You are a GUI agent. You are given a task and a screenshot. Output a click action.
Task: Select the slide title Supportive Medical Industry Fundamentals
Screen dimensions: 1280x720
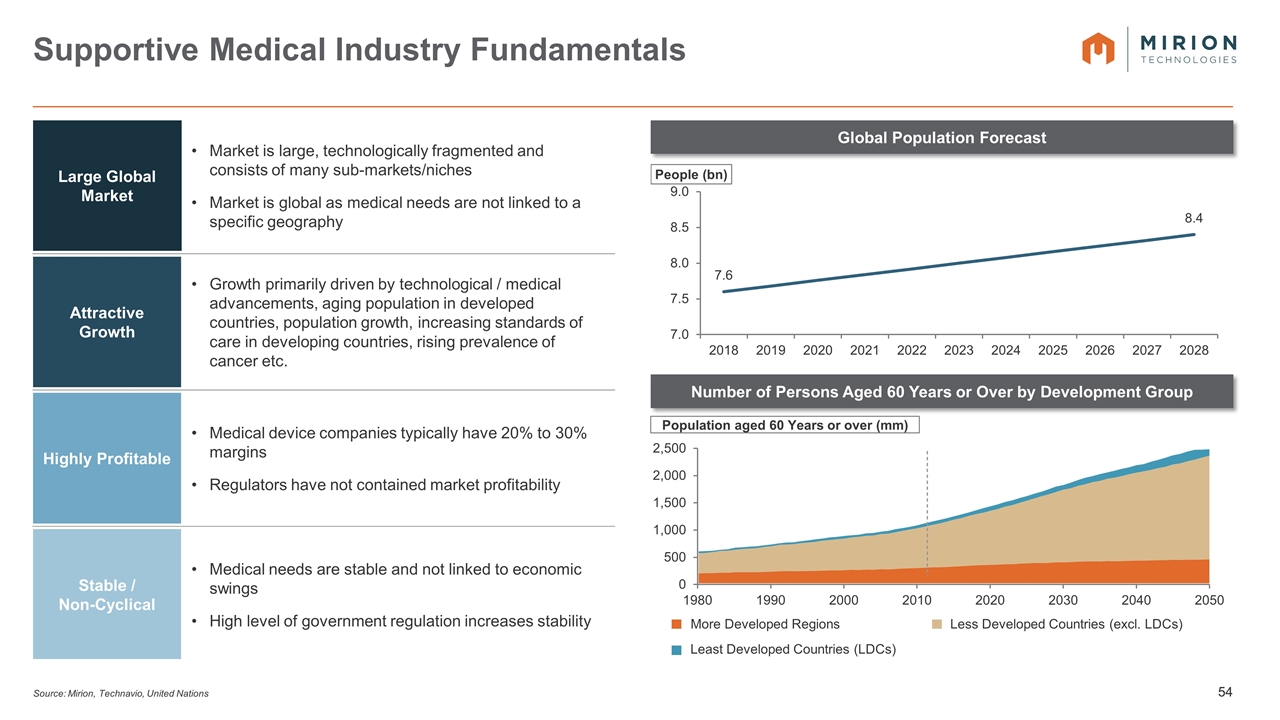coord(359,50)
